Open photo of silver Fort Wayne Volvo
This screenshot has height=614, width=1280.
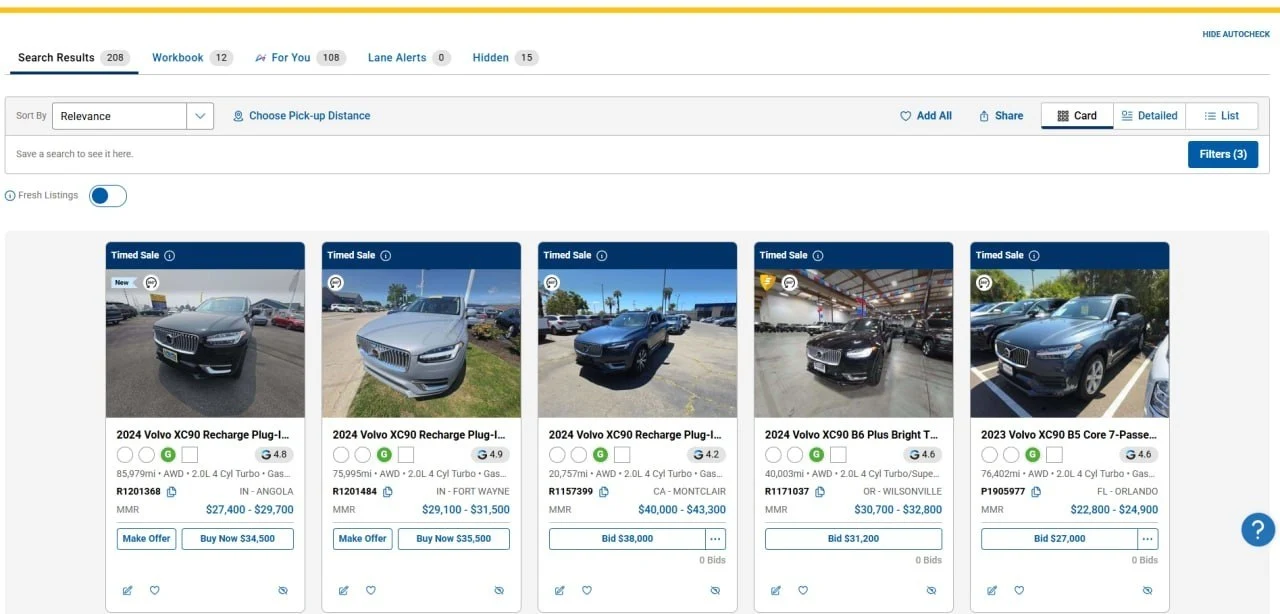click(x=421, y=343)
